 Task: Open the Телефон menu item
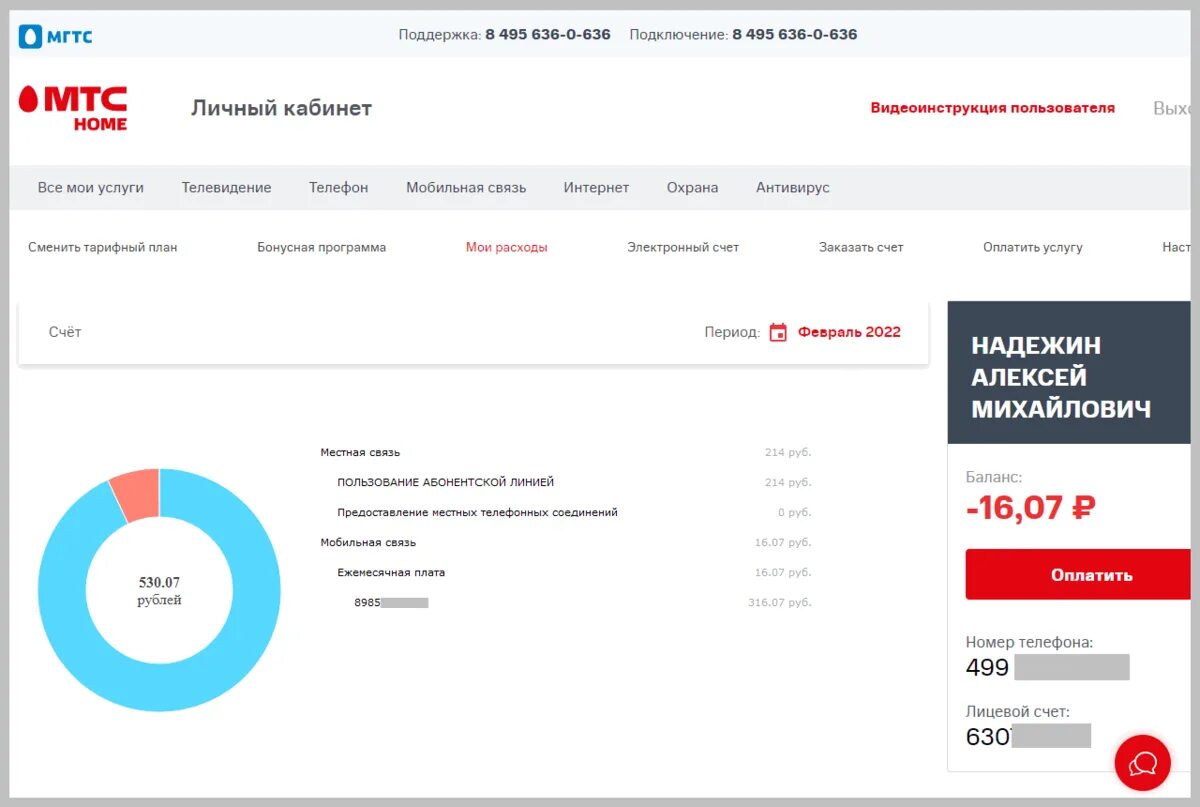pos(338,187)
